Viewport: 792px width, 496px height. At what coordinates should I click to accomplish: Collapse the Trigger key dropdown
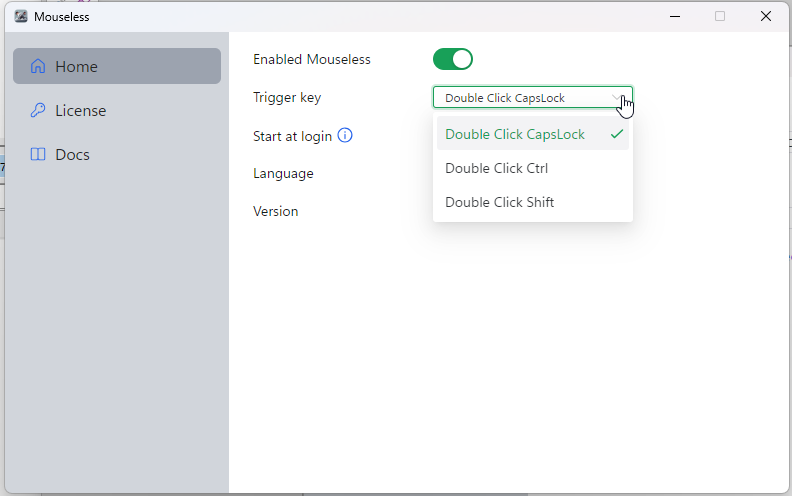click(x=532, y=97)
